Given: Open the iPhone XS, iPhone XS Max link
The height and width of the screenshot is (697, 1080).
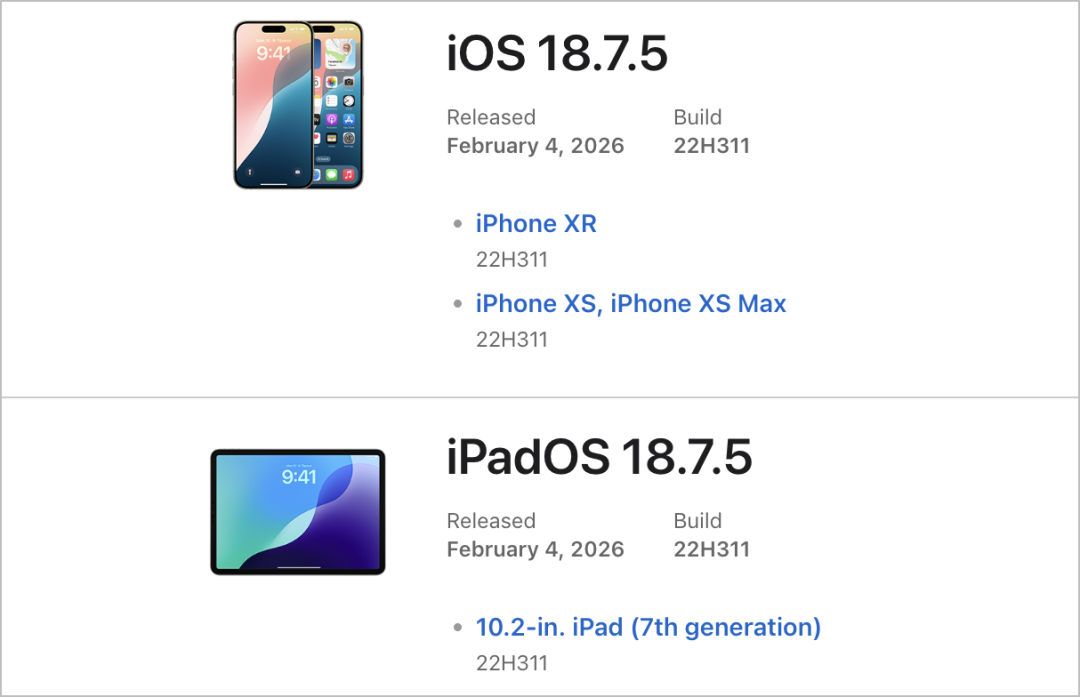Looking at the screenshot, I should (x=631, y=303).
